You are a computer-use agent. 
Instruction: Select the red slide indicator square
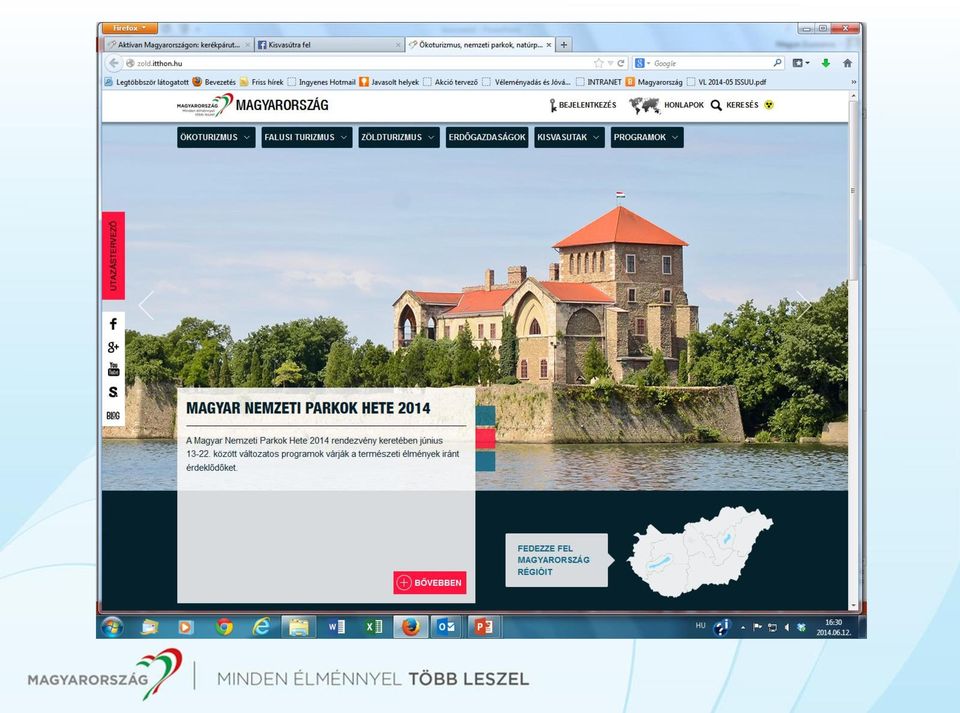[486, 438]
